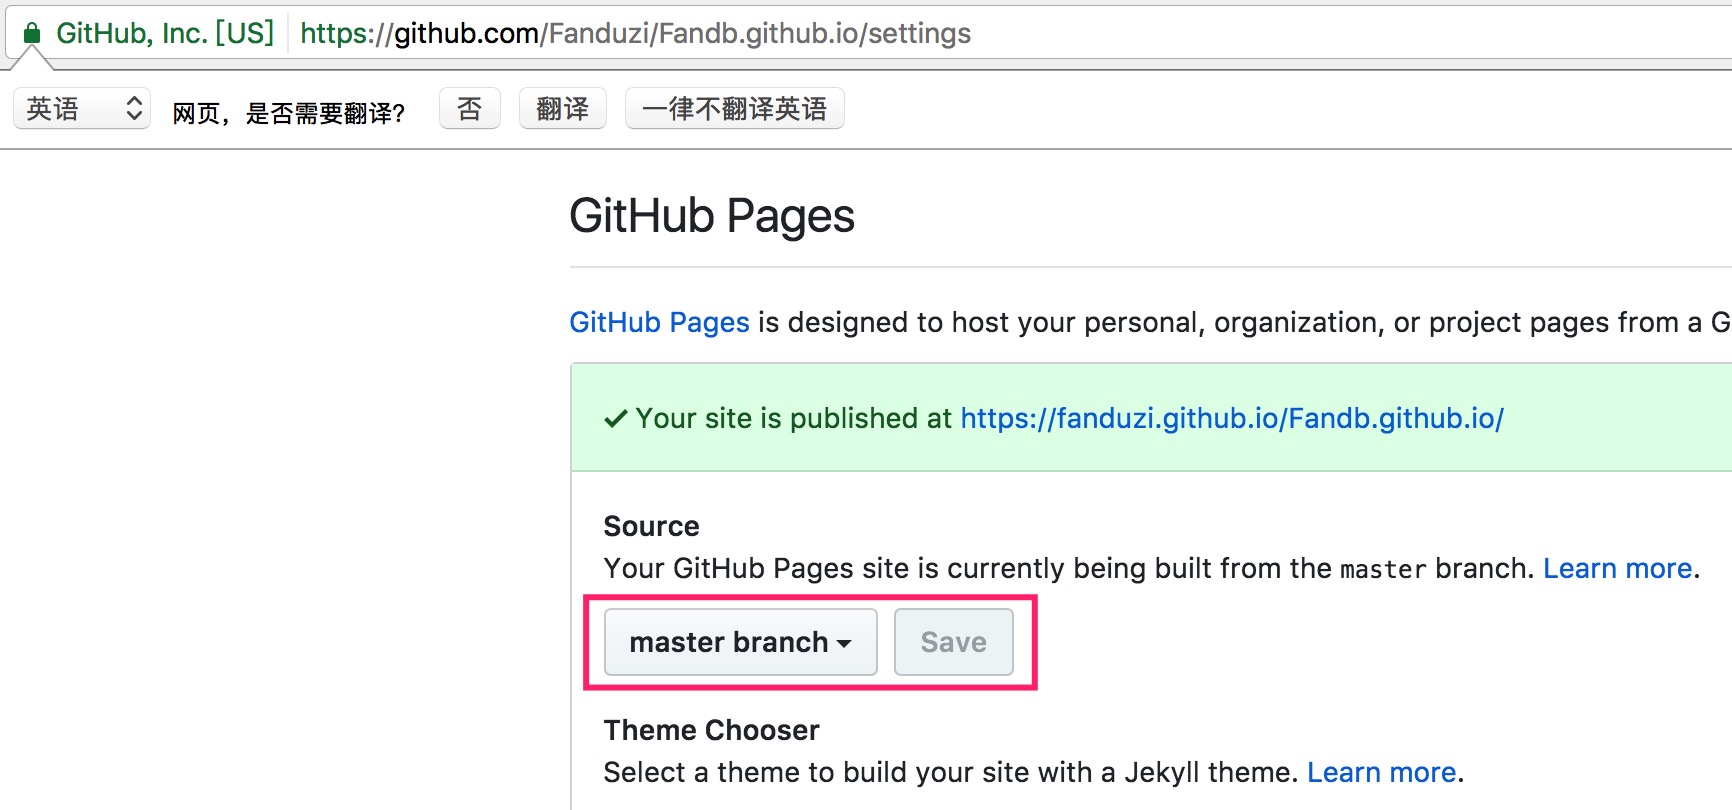Click the GitHub, Inc. [US] certificate label

pyautogui.click(x=165, y=33)
